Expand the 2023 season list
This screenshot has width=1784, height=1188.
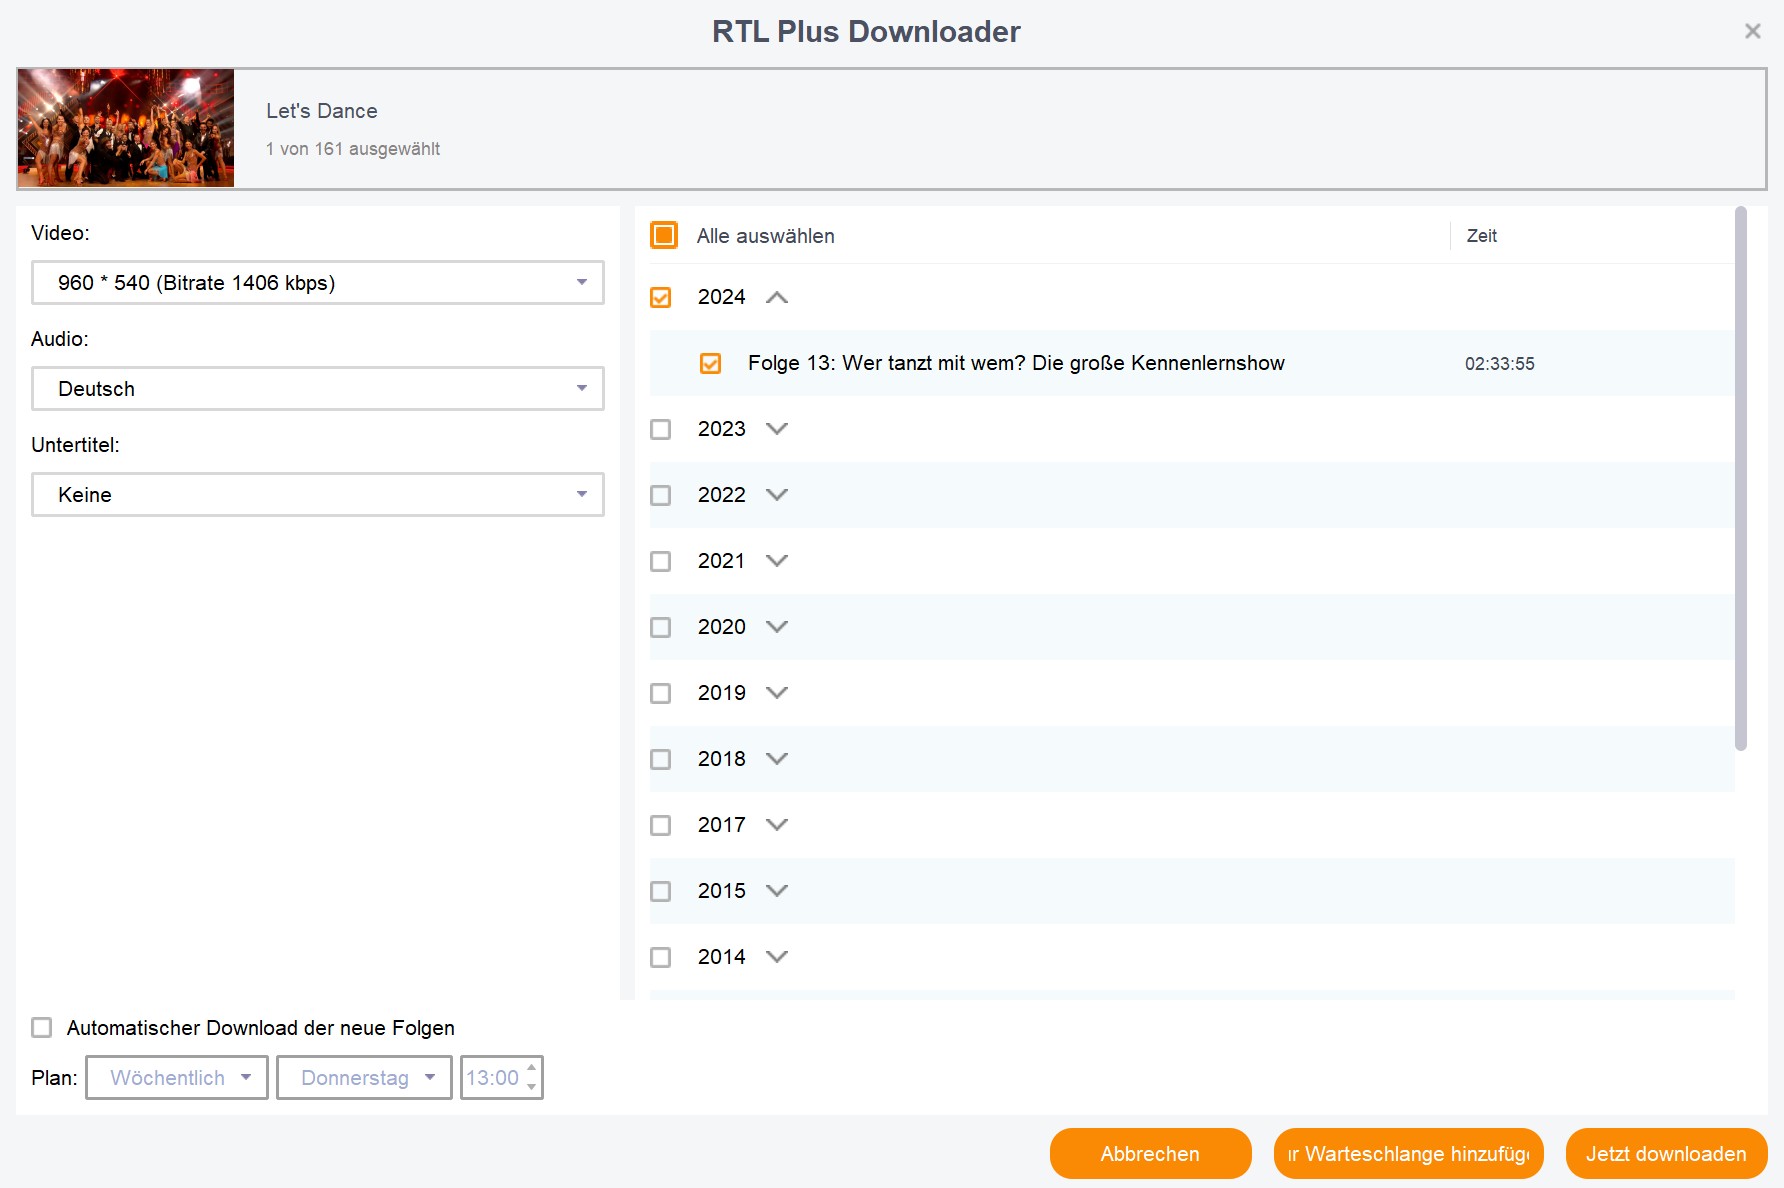(777, 429)
